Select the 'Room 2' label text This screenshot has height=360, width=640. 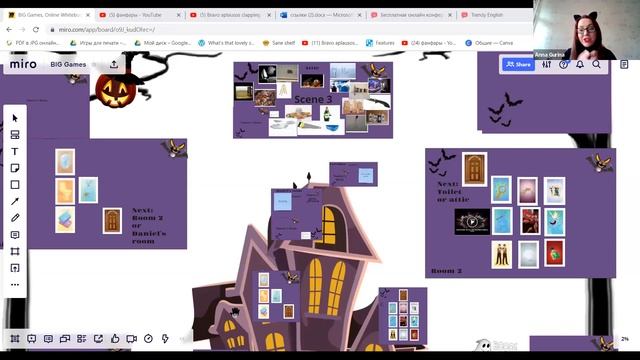[447, 271]
